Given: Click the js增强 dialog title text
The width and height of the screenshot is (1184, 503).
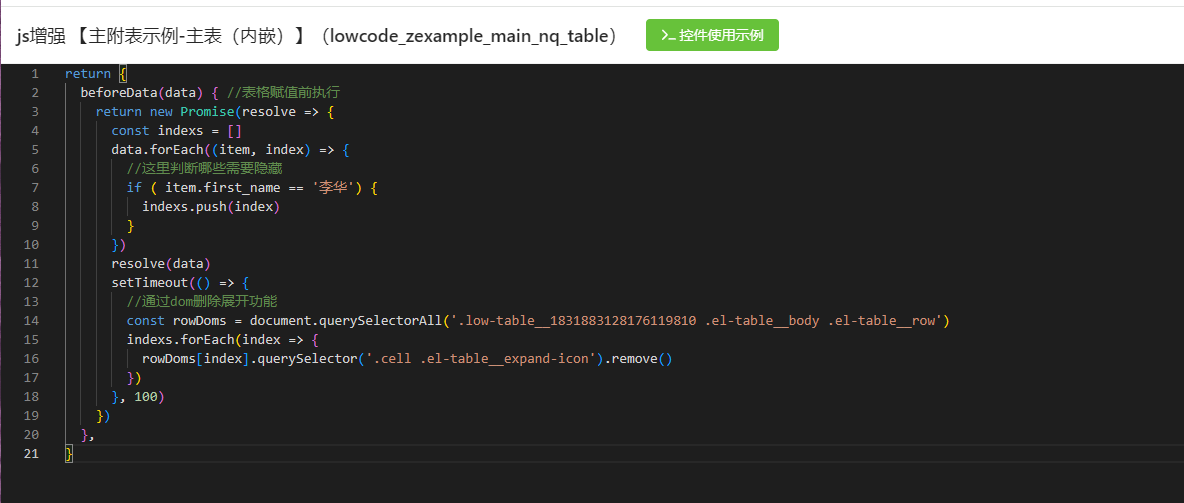Looking at the screenshot, I should point(316,36).
